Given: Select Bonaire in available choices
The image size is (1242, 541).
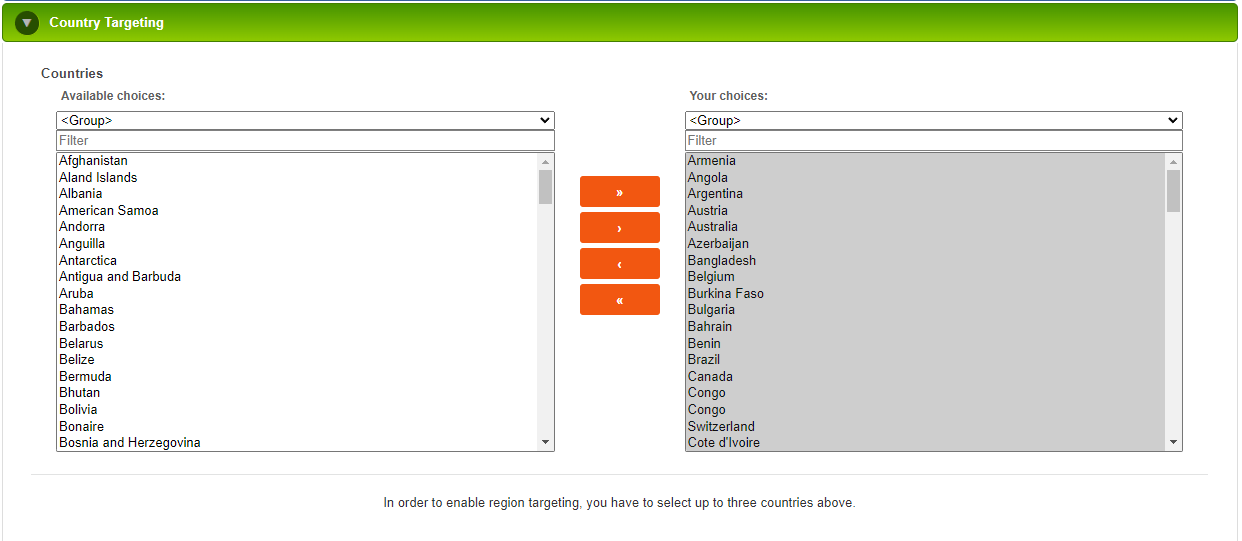Looking at the screenshot, I should pos(297,426).
